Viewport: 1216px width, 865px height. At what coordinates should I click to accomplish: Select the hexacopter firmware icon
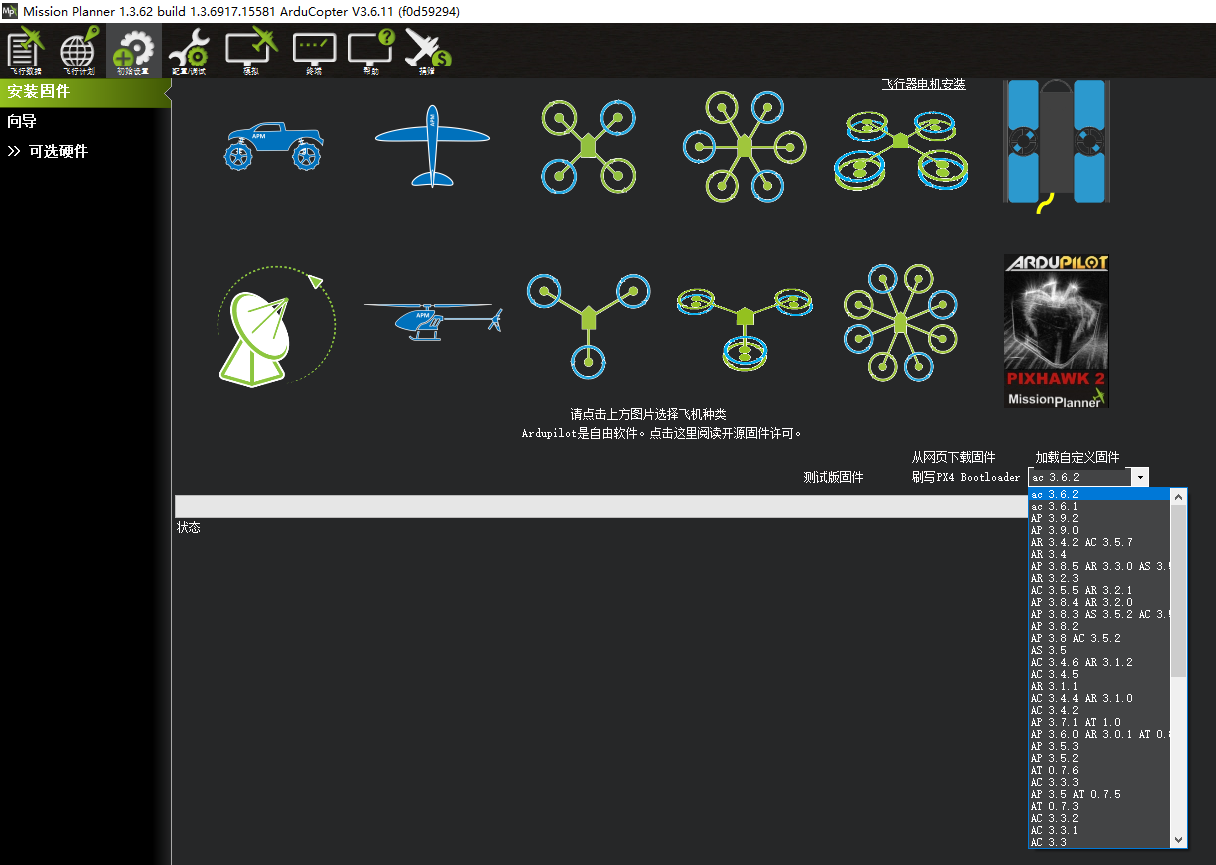click(x=743, y=145)
